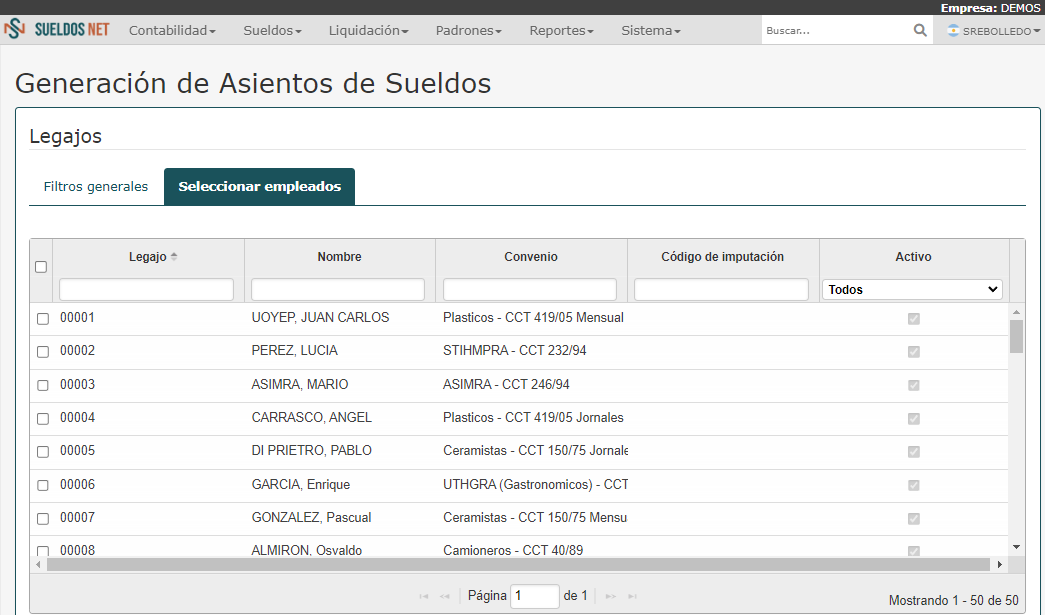This screenshot has height=615, width=1045.
Task: Focus the Buscar search field
Action: tap(836, 31)
